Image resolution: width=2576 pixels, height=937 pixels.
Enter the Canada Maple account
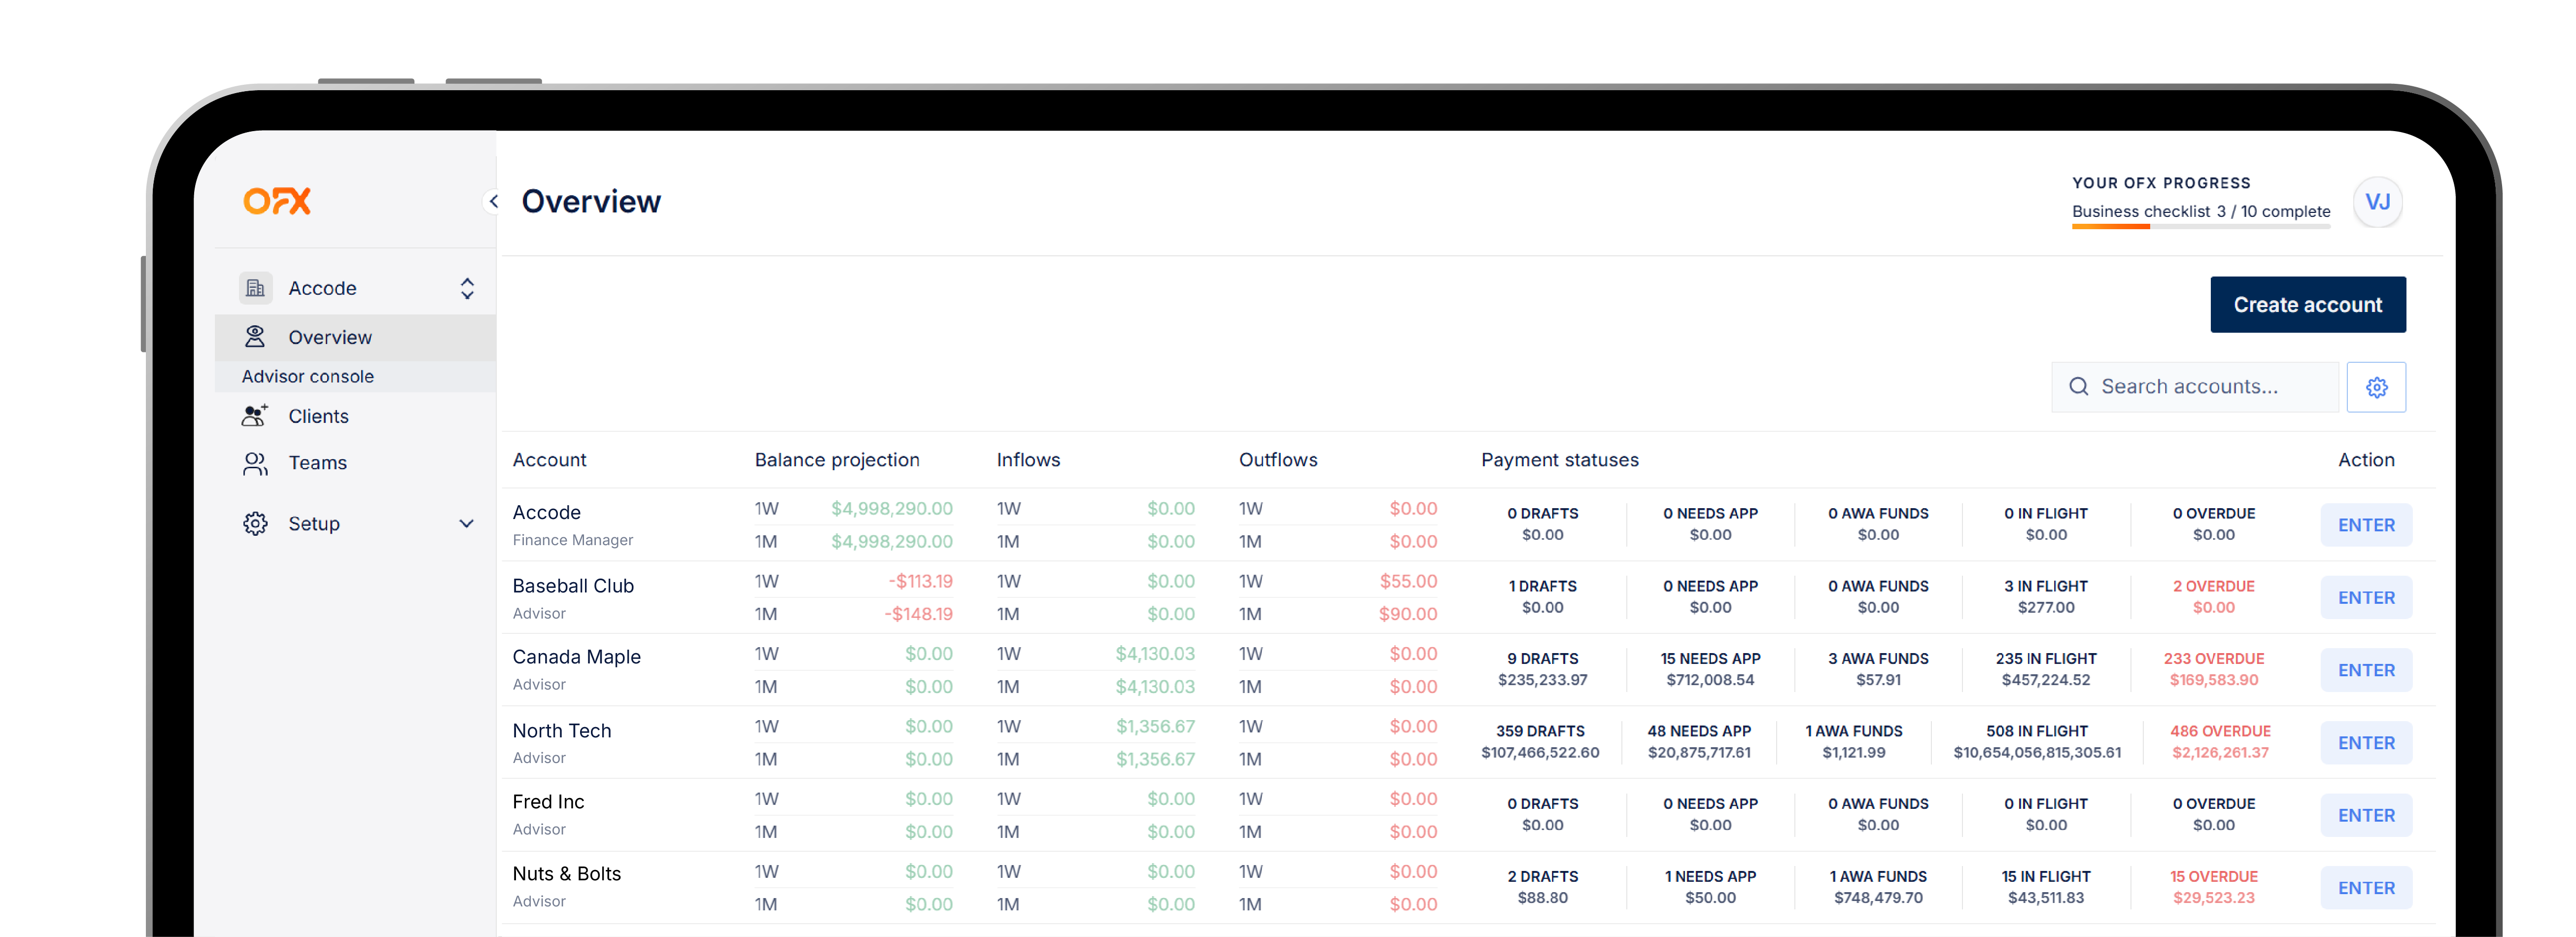coord(2365,670)
